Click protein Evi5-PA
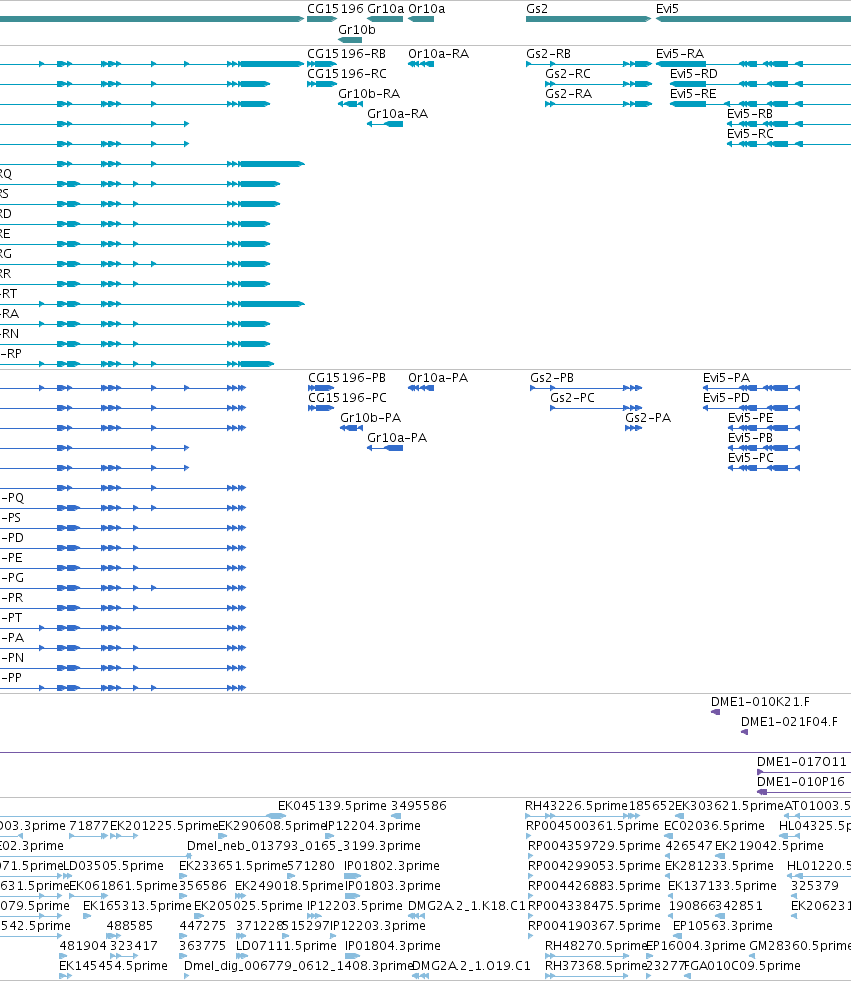 pos(726,378)
